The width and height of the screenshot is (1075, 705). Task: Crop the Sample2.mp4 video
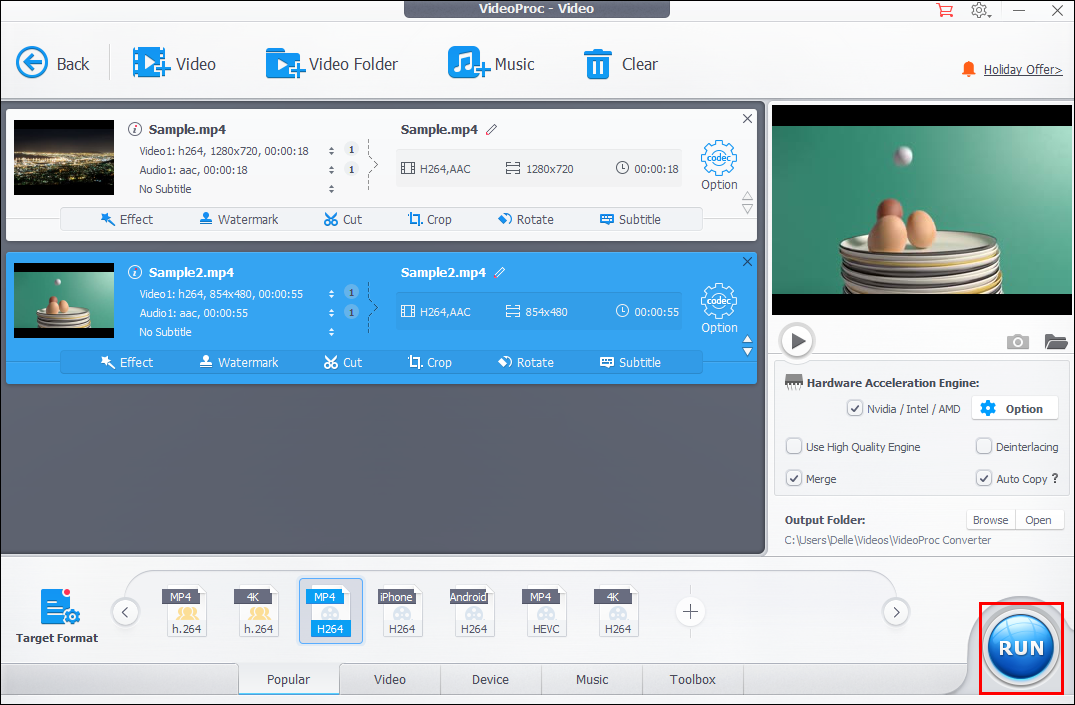pos(430,362)
